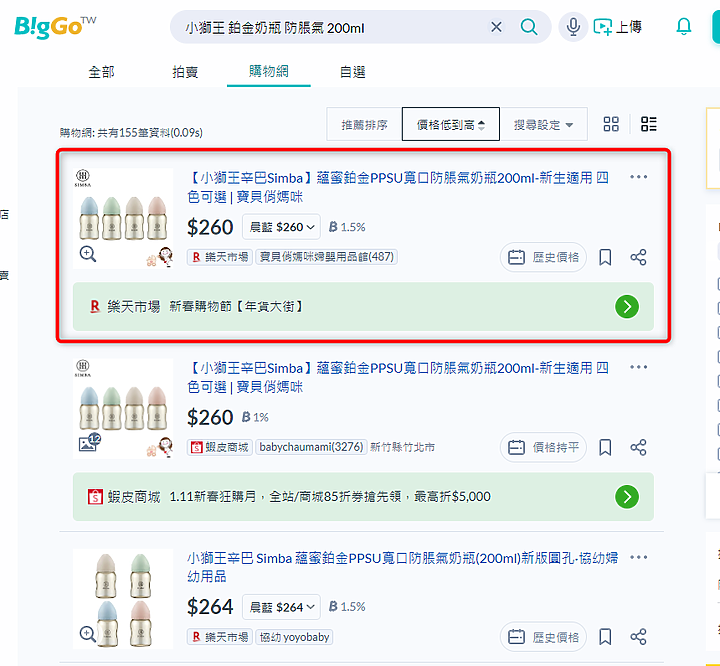Click the 蝦皮商城 store tag

point(219,447)
